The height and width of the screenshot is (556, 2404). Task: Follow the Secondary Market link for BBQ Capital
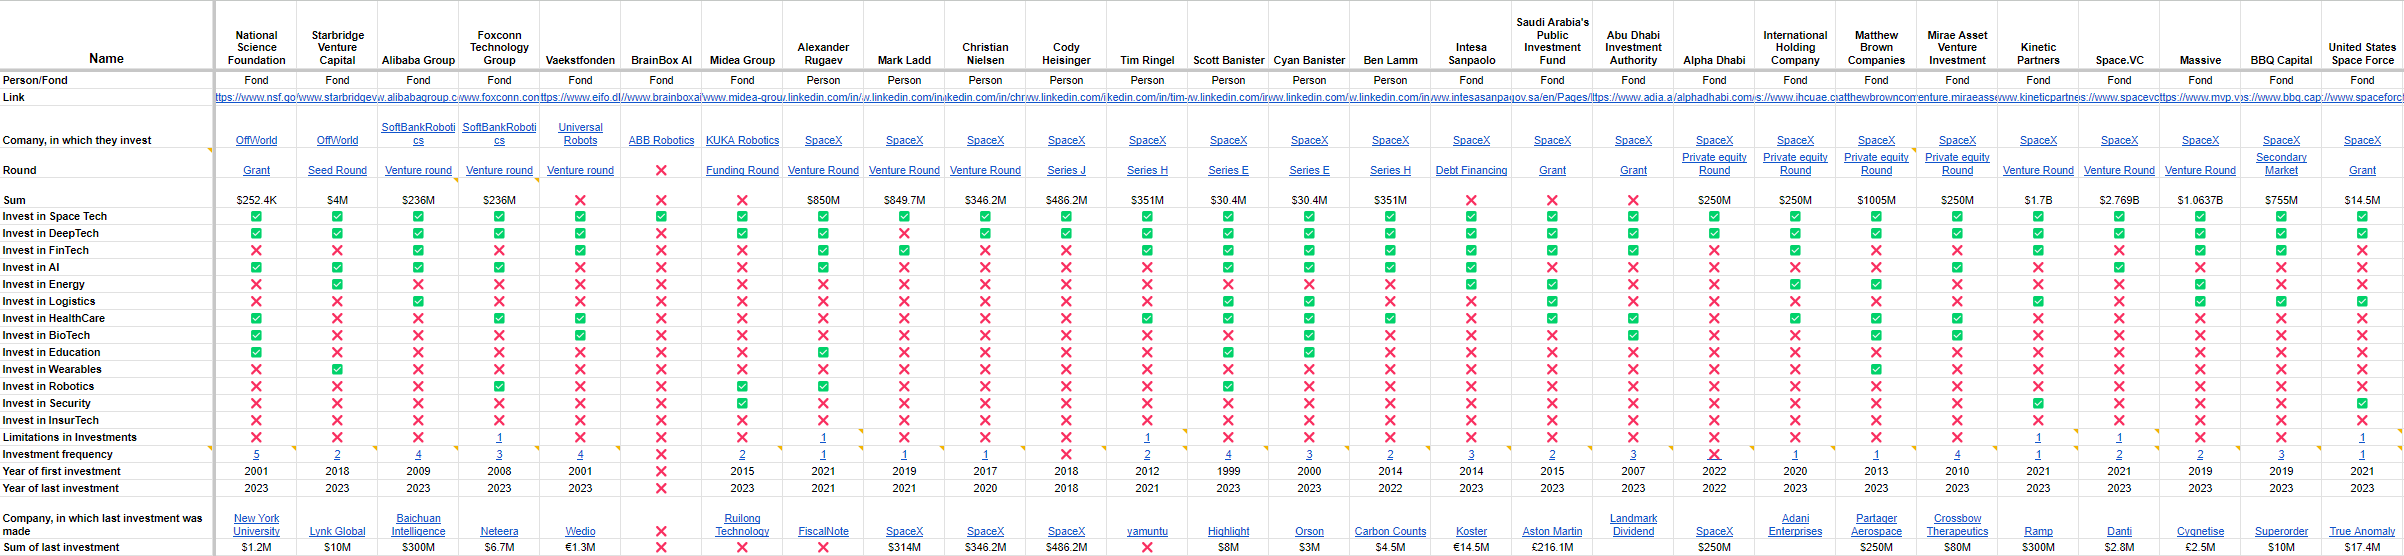(x=2281, y=164)
